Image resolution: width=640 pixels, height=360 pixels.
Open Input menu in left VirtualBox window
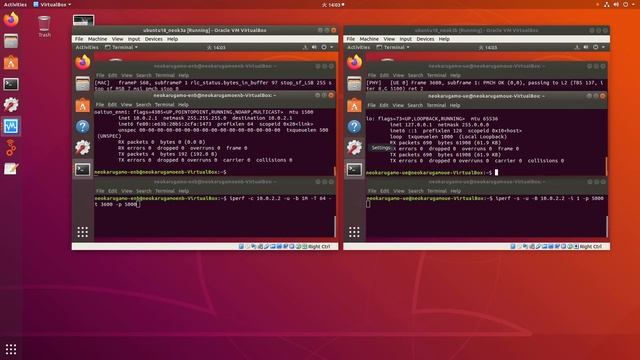tap(134, 39)
